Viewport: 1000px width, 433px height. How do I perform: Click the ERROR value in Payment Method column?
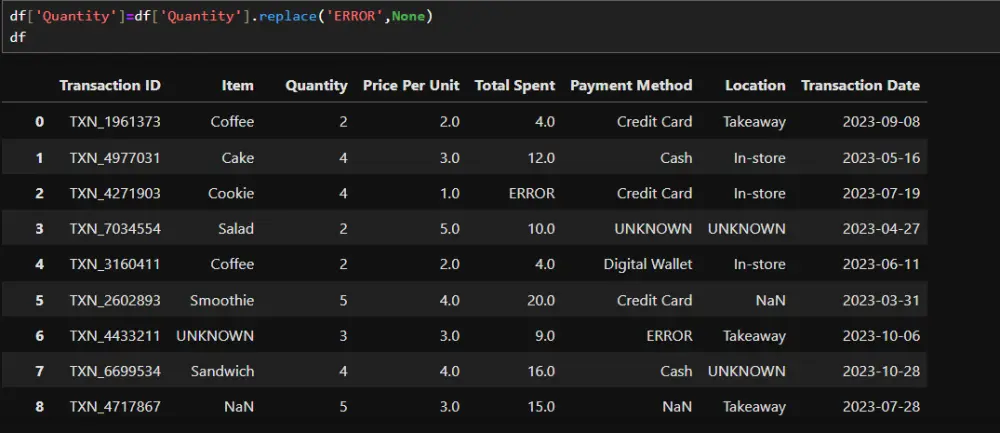[x=669, y=335]
